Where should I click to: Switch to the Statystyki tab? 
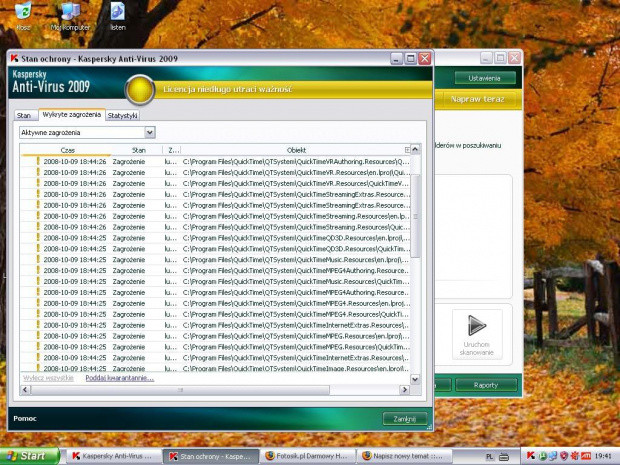click(123, 115)
